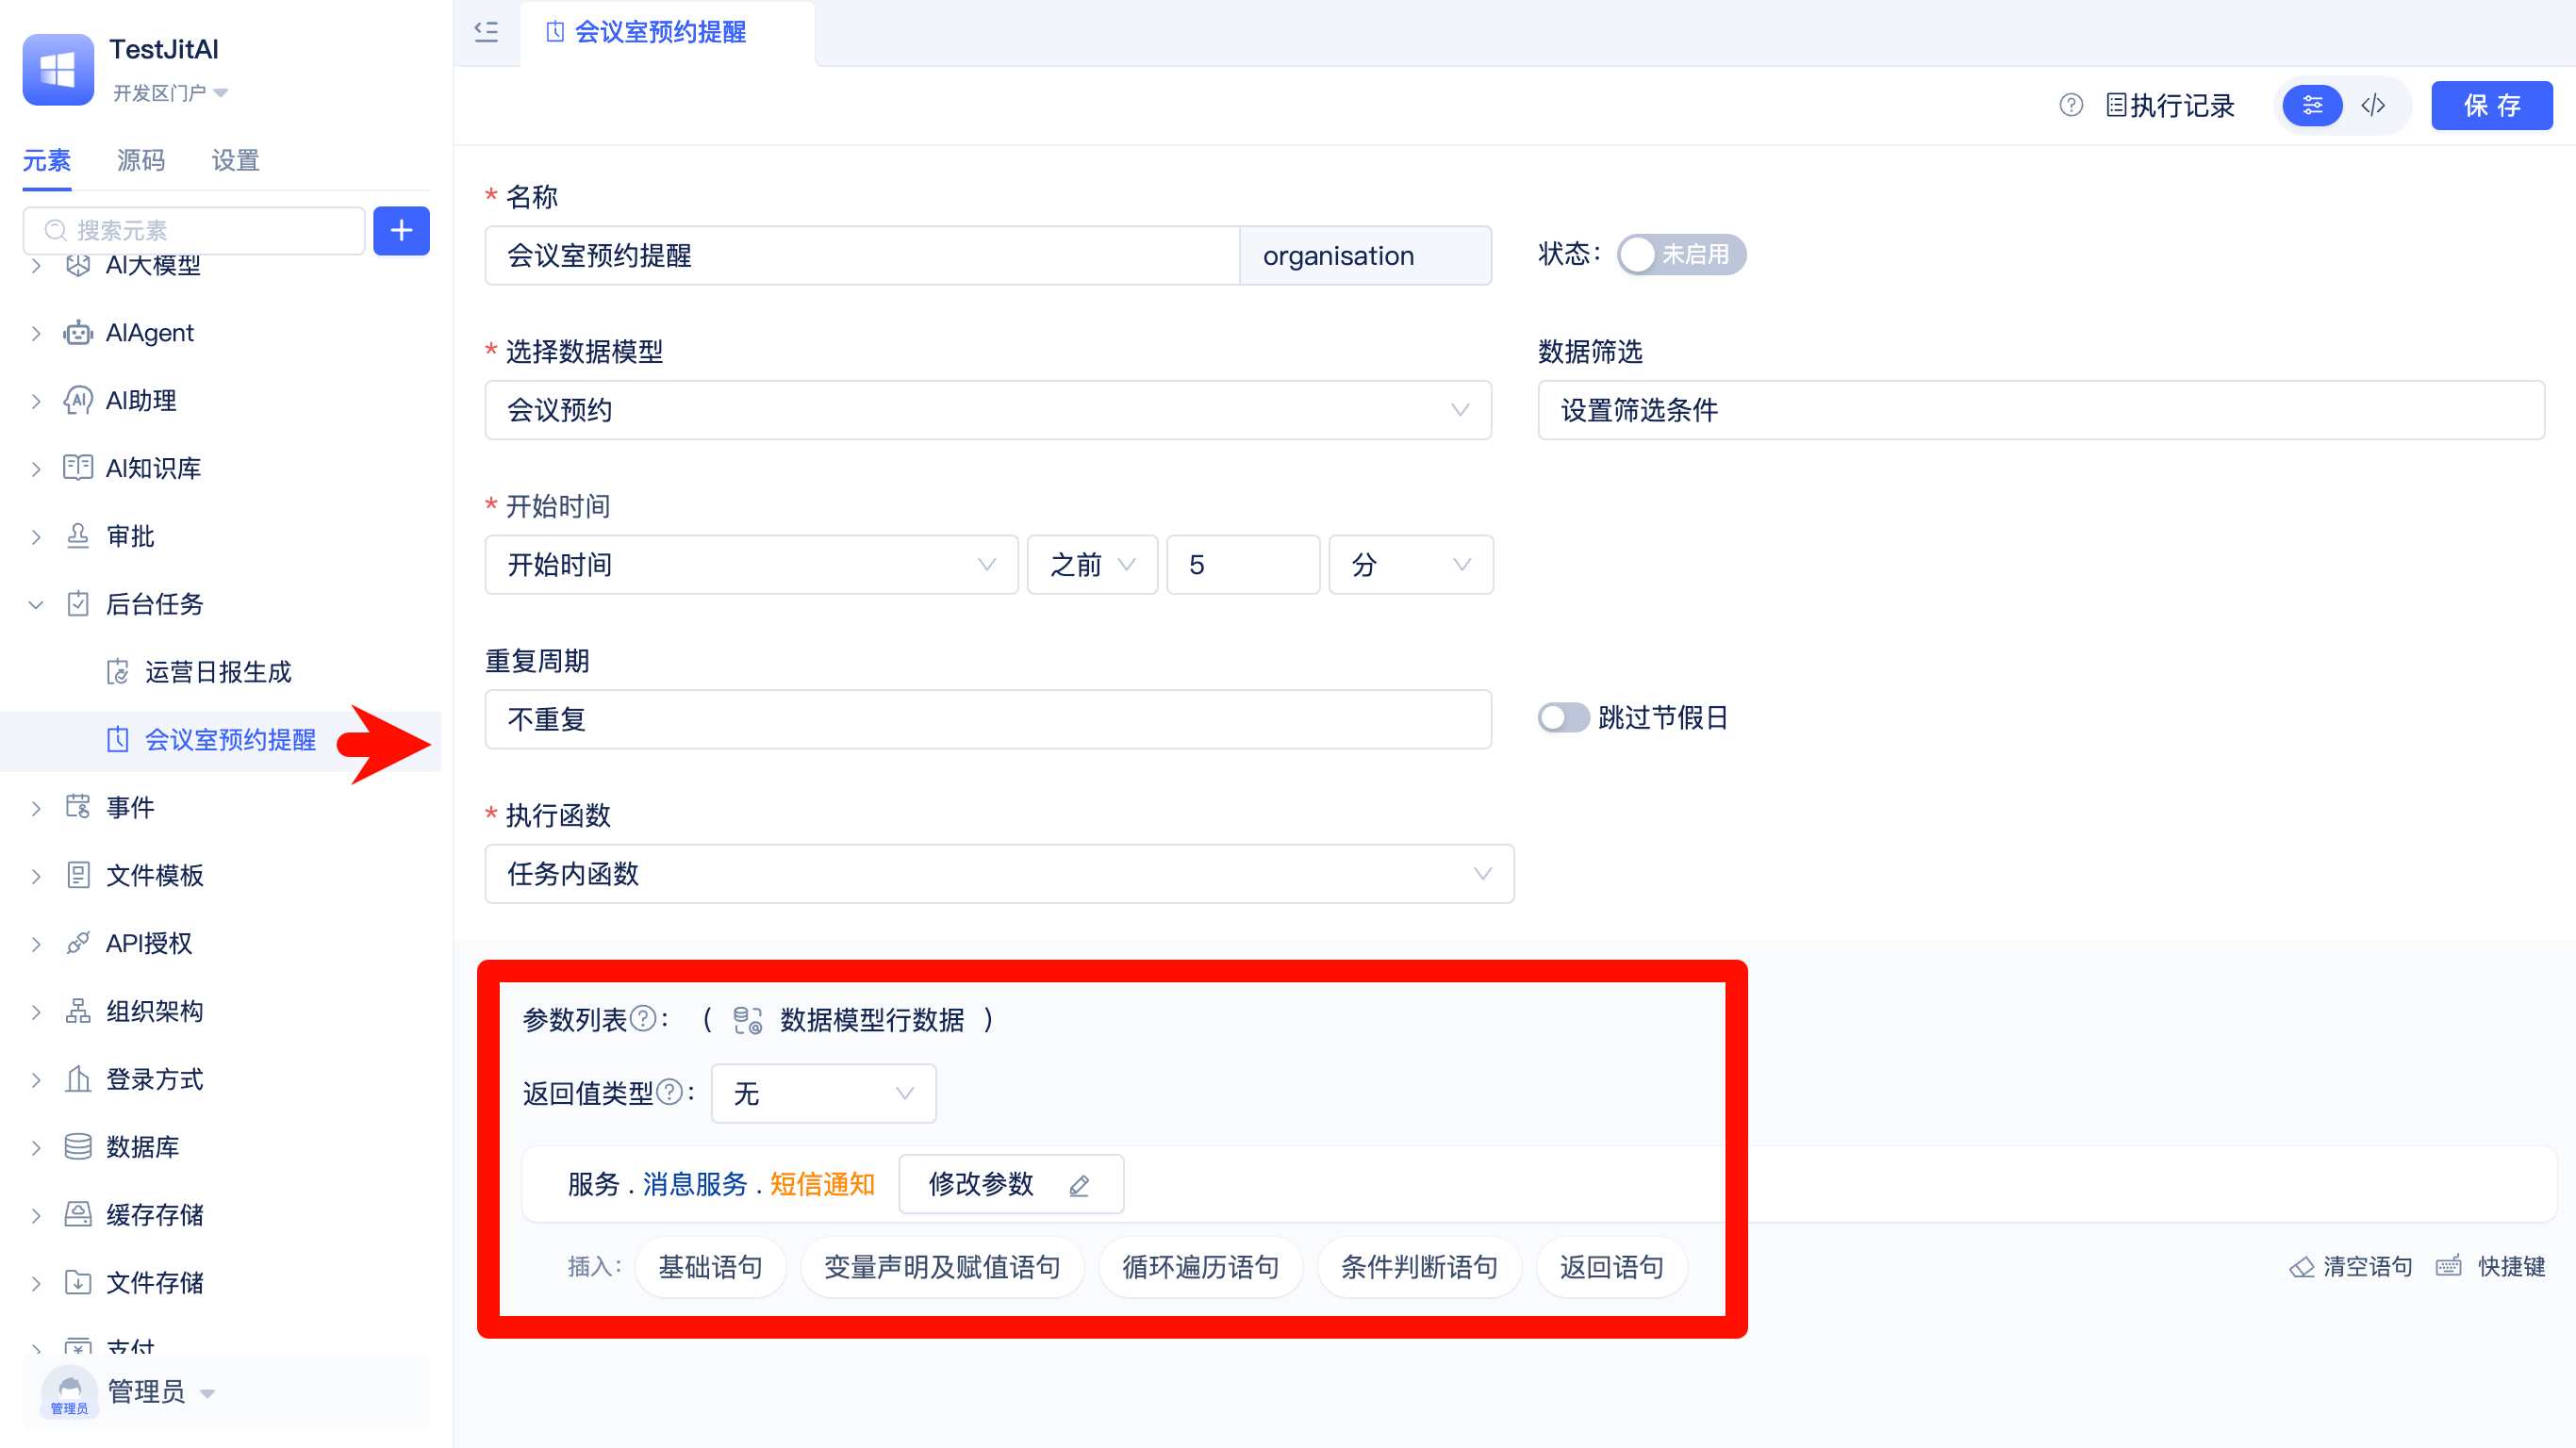The image size is (2576, 1448).
Task: Click the AIAgent robot icon
Action: coord(78,333)
